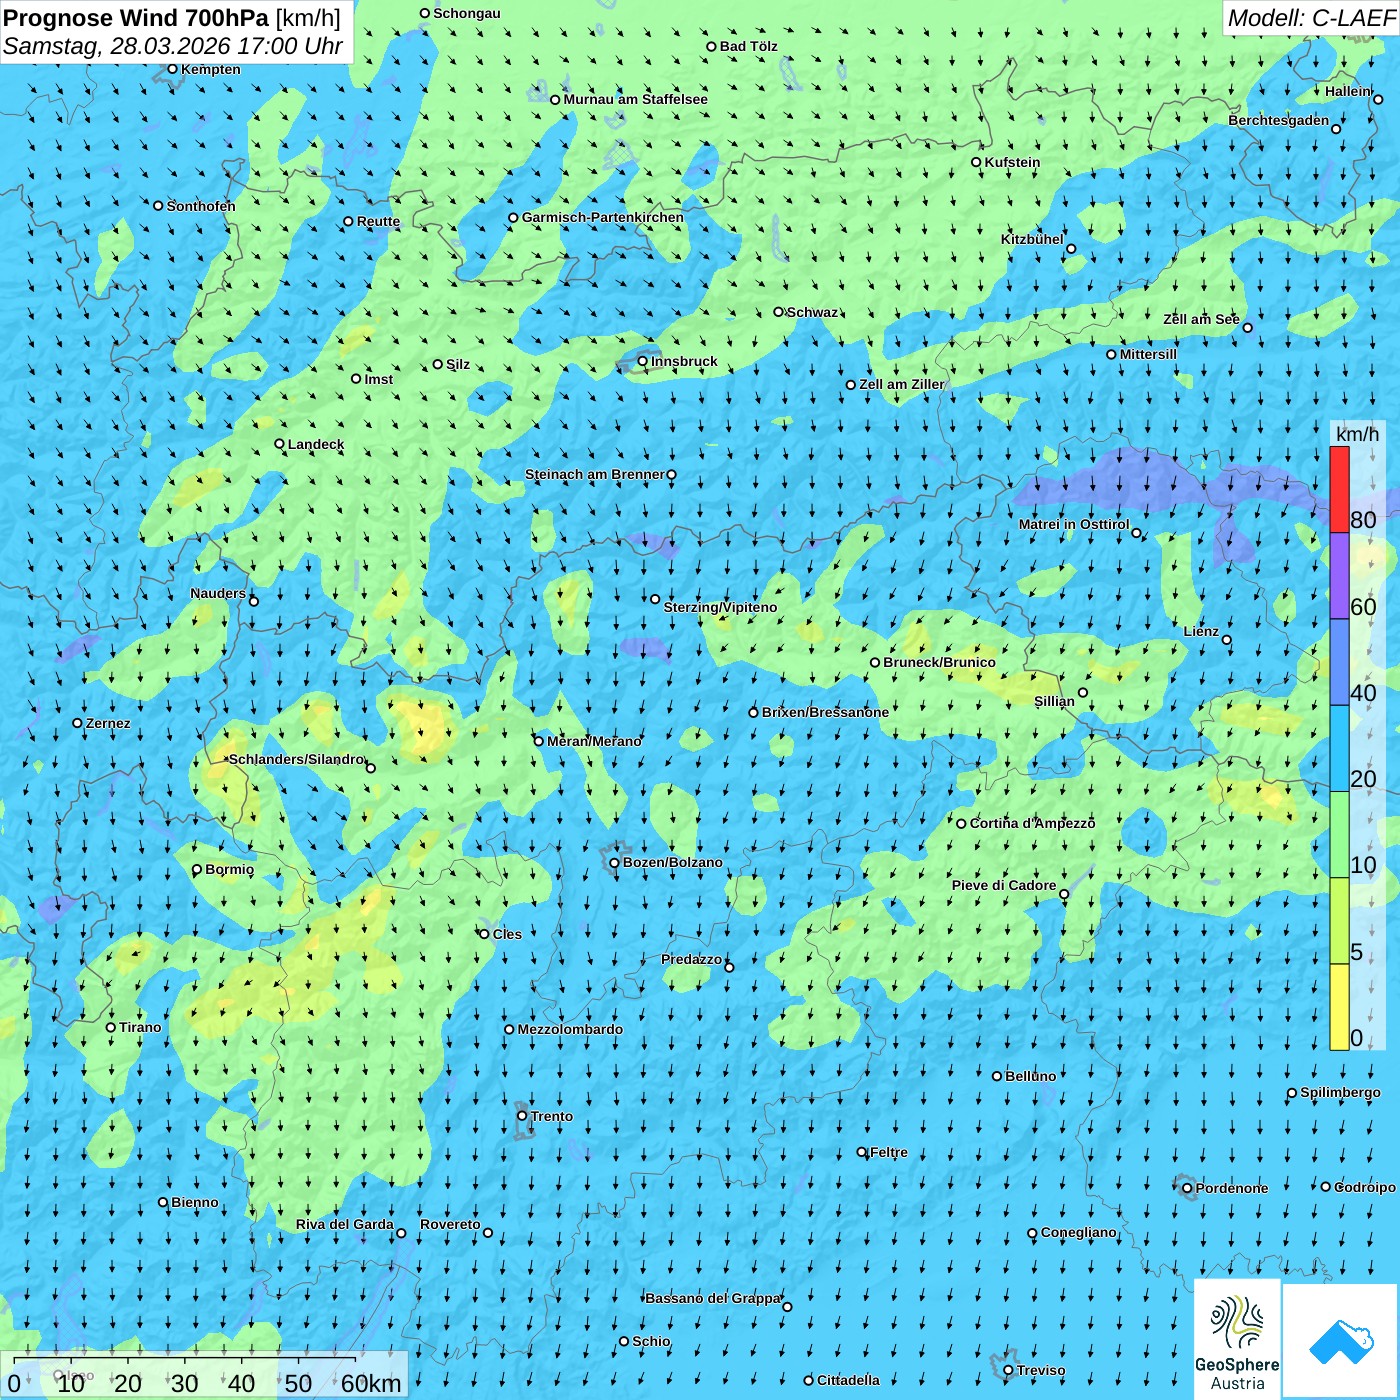1400x1400 pixels.
Task: Click the 'Conegliano' label
Action: pos(1078,1232)
